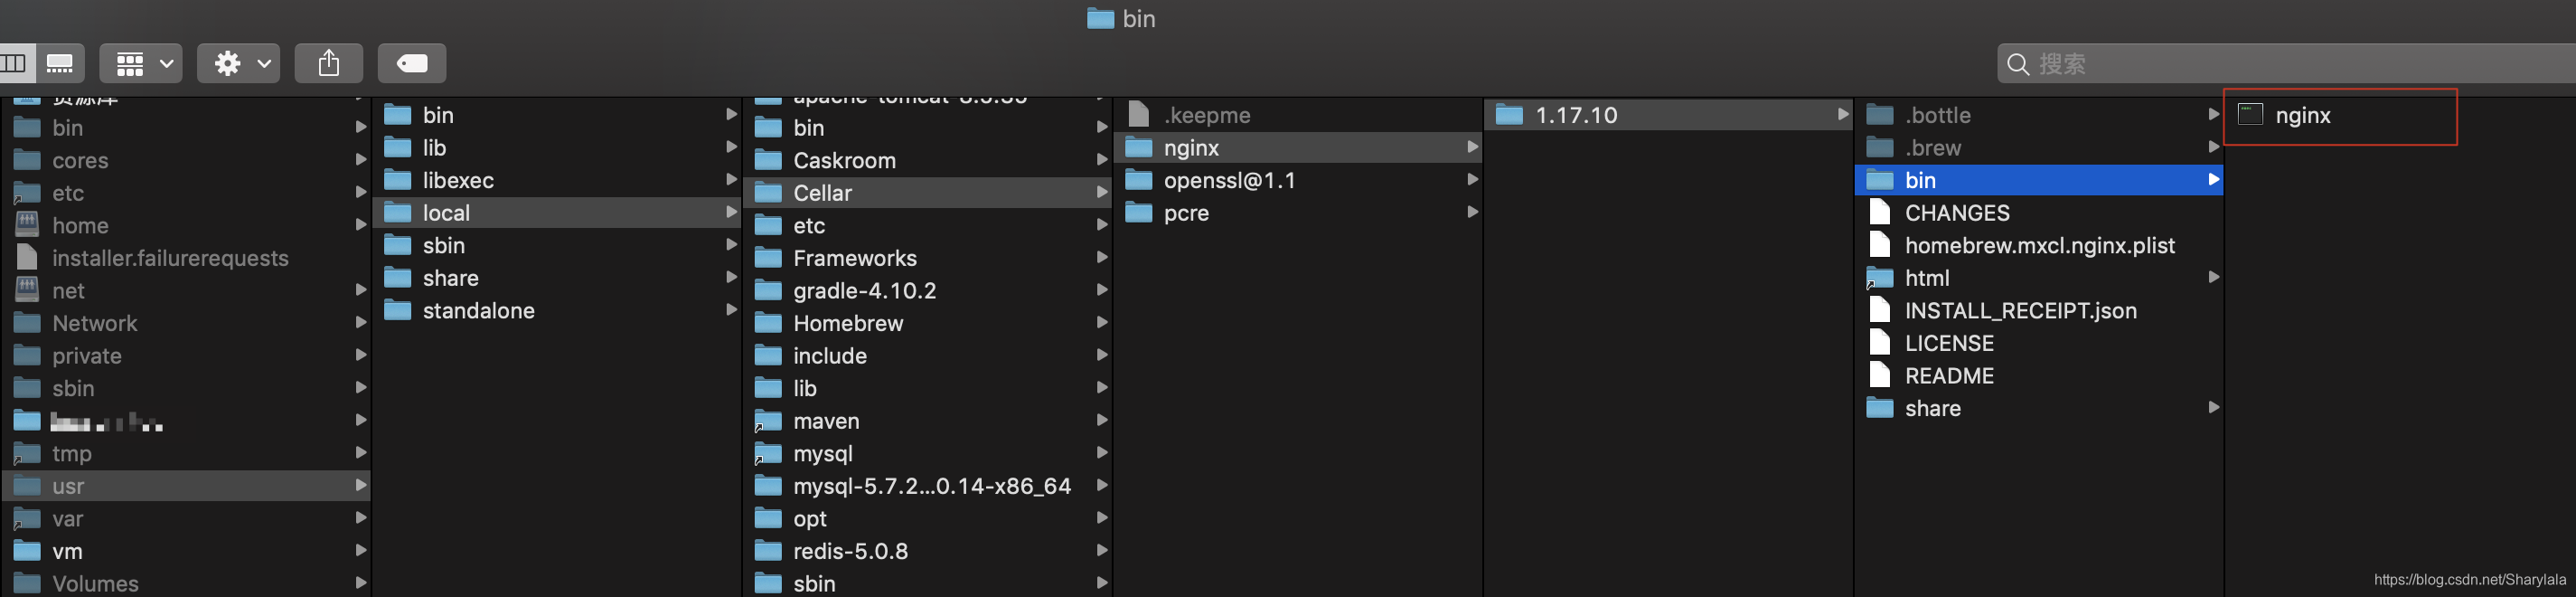Open the gradle-4.10.2 folder
This screenshot has height=597, width=2576.
point(927,291)
